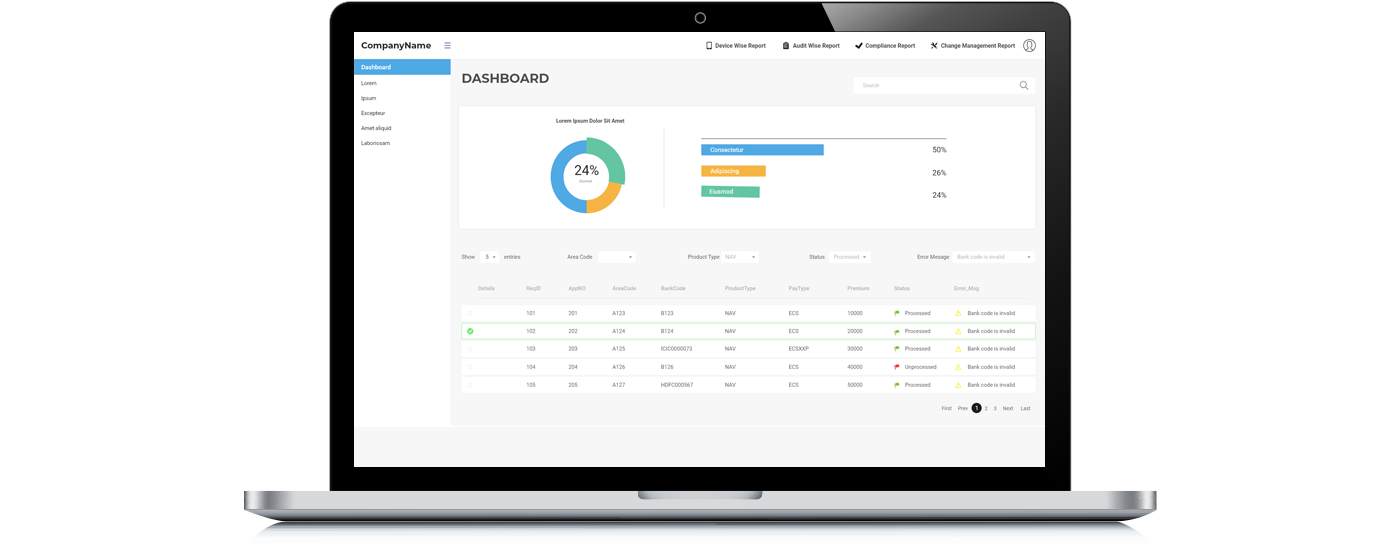1390x550 pixels.
Task: Go to the Next page
Action: pos(1008,408)
